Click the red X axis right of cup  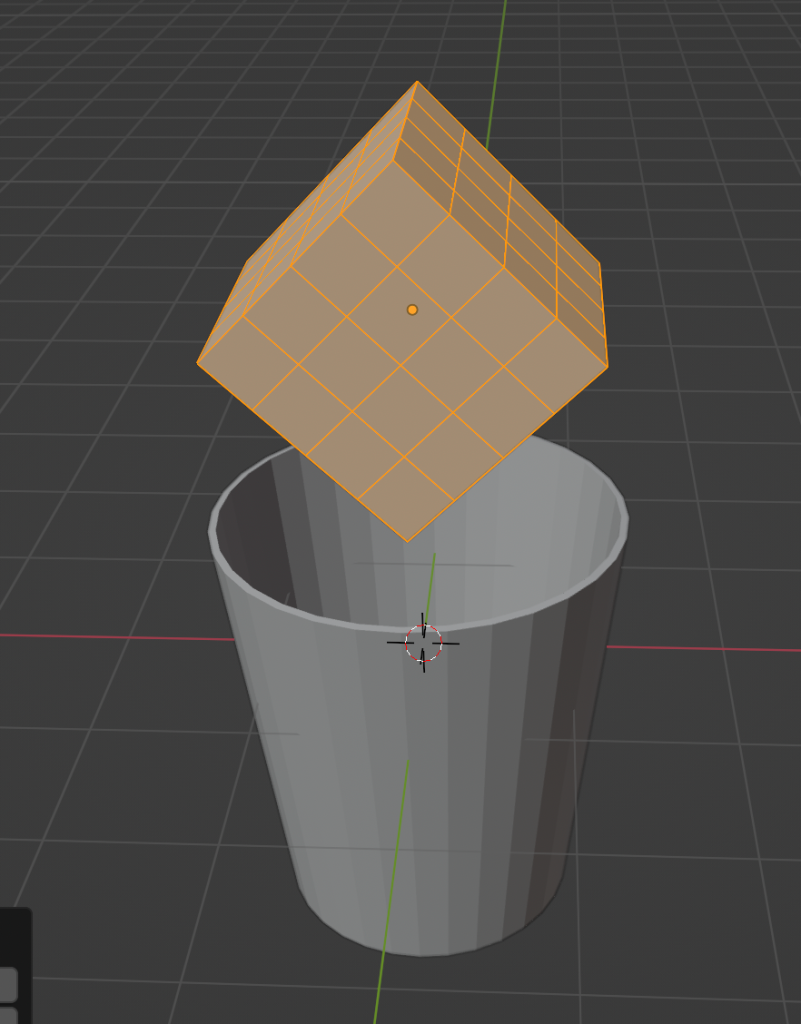(700, 648)
